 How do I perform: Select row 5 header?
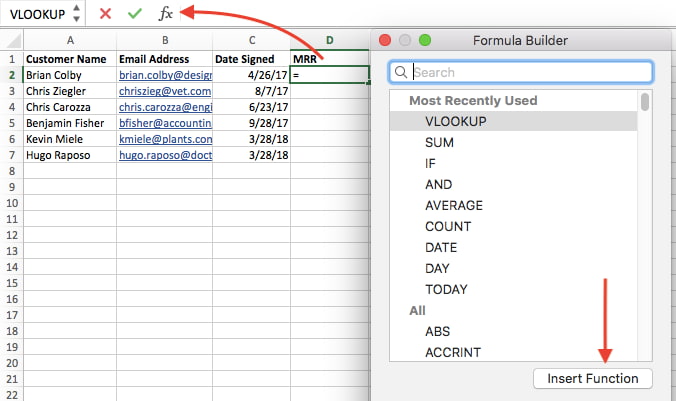coord(11,123)
